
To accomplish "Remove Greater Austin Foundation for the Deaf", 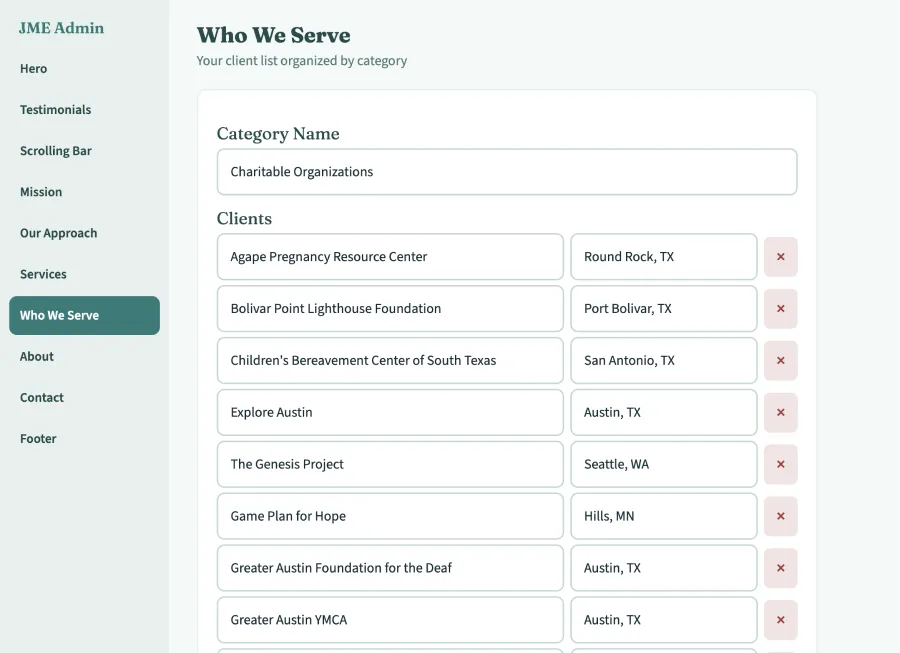I will [x=780, y=567].
